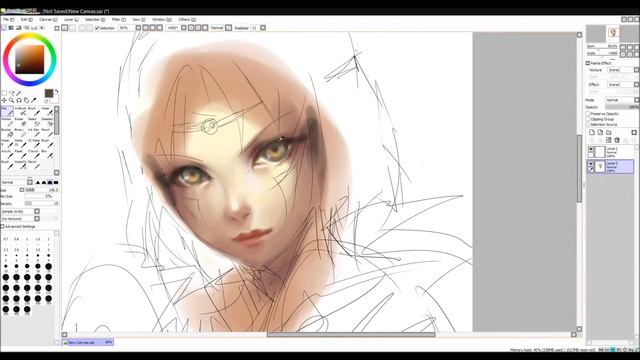Select the Move layer tool
The width and height of the screenshot is (640, 360).
4,100
